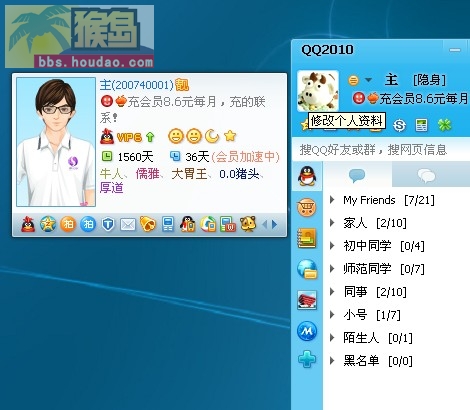Click the avatar show image on profile card

(56, 142)
